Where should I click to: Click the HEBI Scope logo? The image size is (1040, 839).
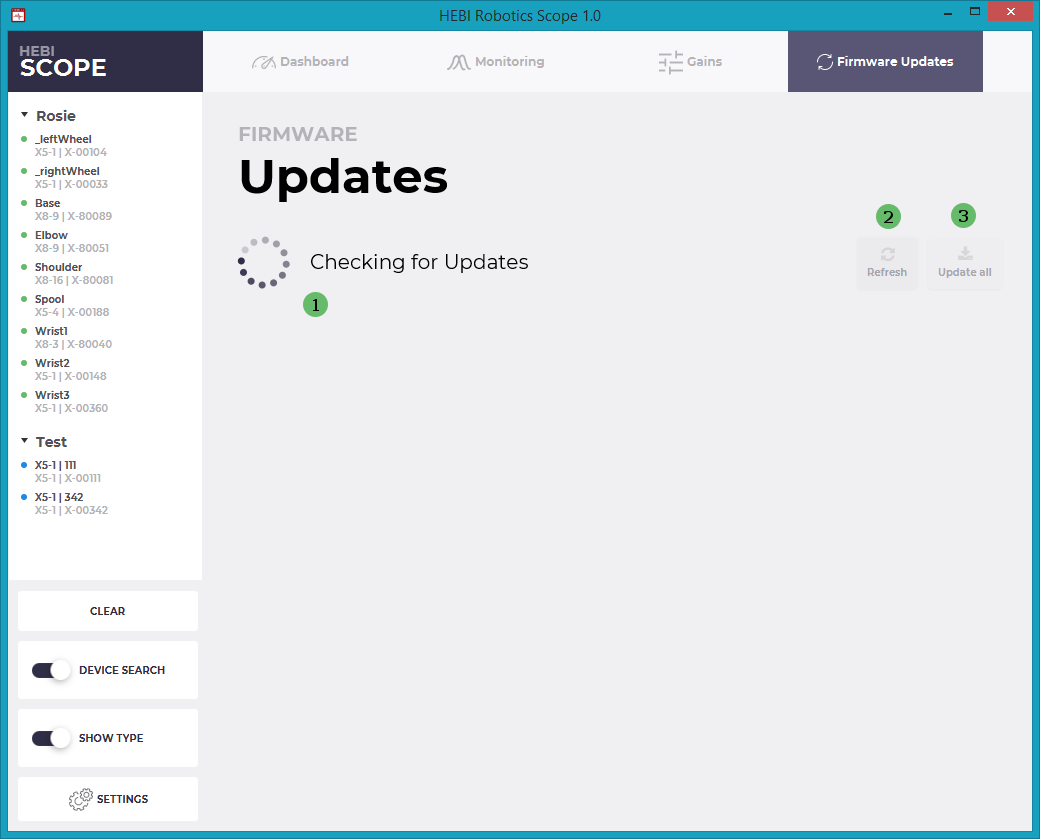click(63, 61)
